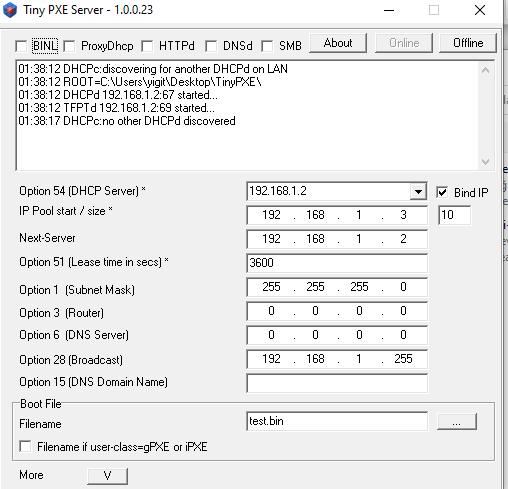Viewport: 508px width, 489px height.
Task: Open the DHCP Server address dropdown
Action: coord(418,191)
